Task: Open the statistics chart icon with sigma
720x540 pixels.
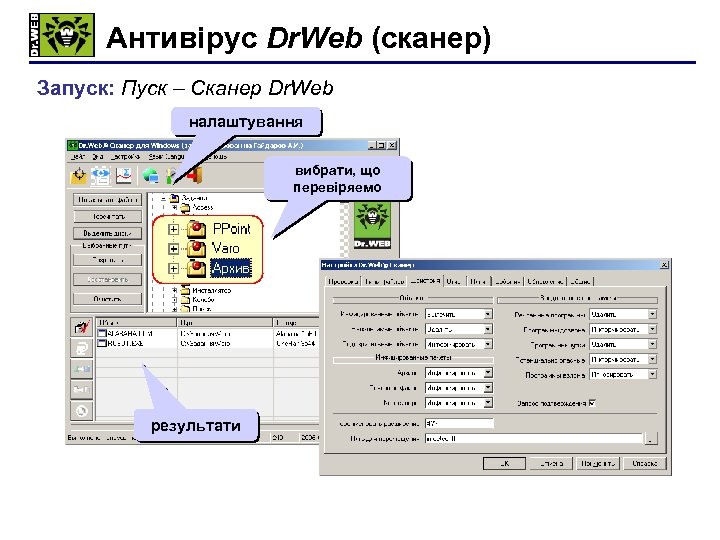Action: click(x=123, y=175)
